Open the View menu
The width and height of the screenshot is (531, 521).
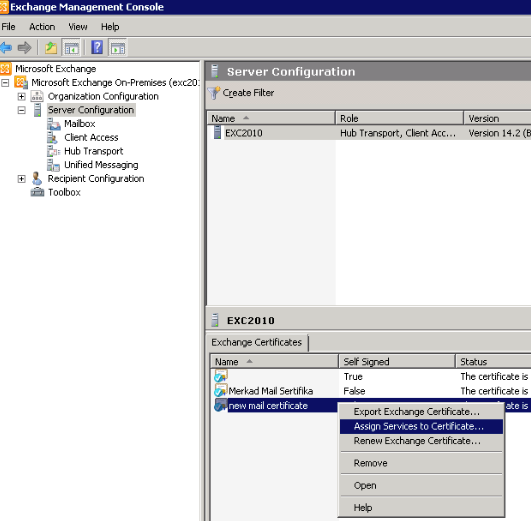click(x=78, y=27)
